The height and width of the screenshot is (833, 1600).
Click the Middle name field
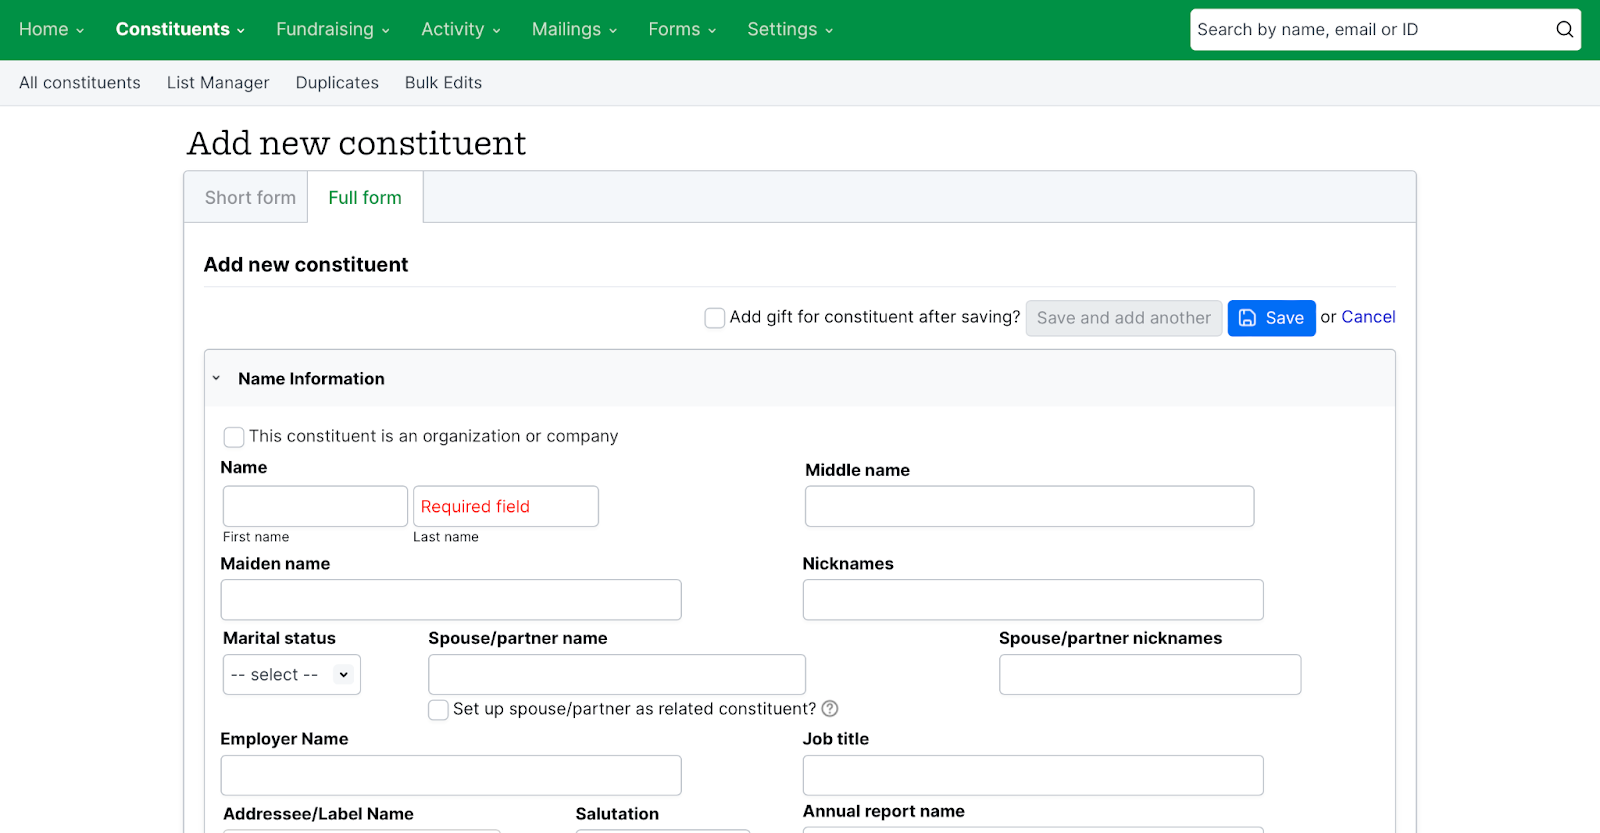click(x=1029, y=506)
